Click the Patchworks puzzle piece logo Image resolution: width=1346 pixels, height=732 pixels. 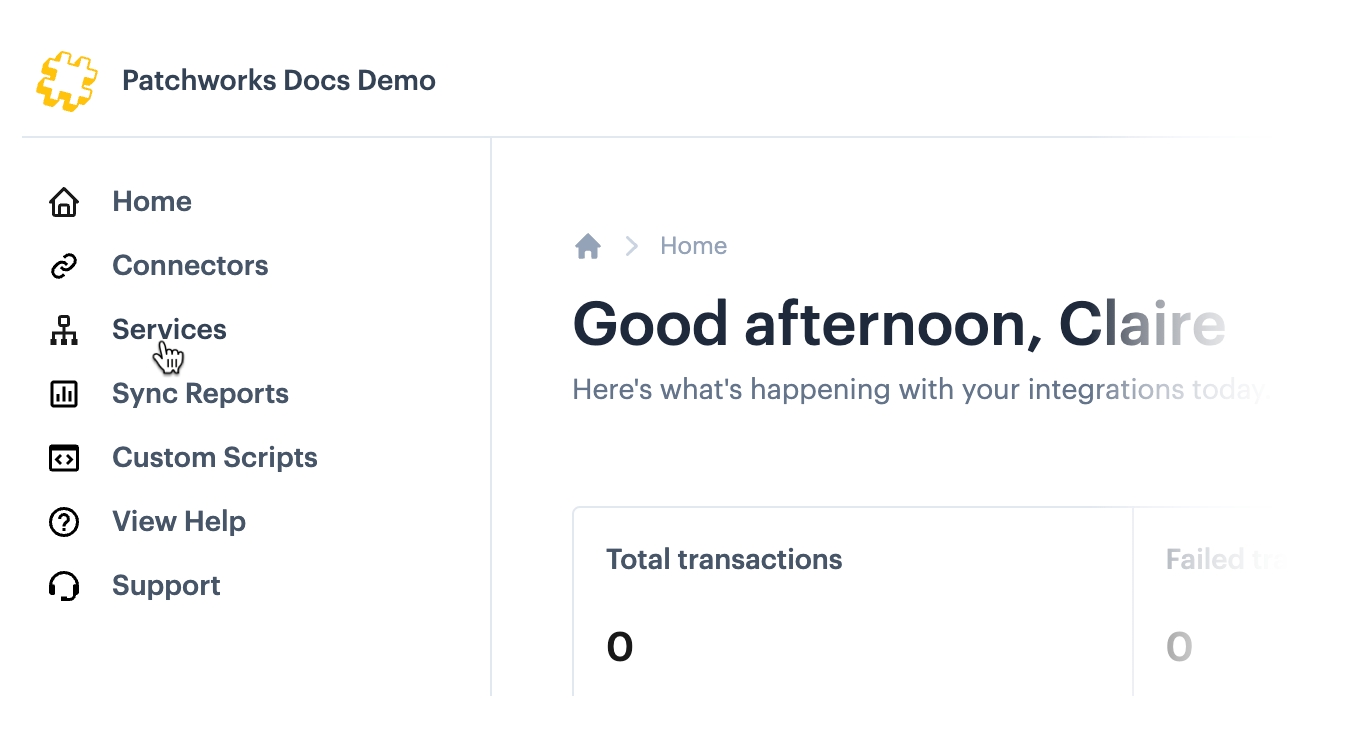pos(66,81)
